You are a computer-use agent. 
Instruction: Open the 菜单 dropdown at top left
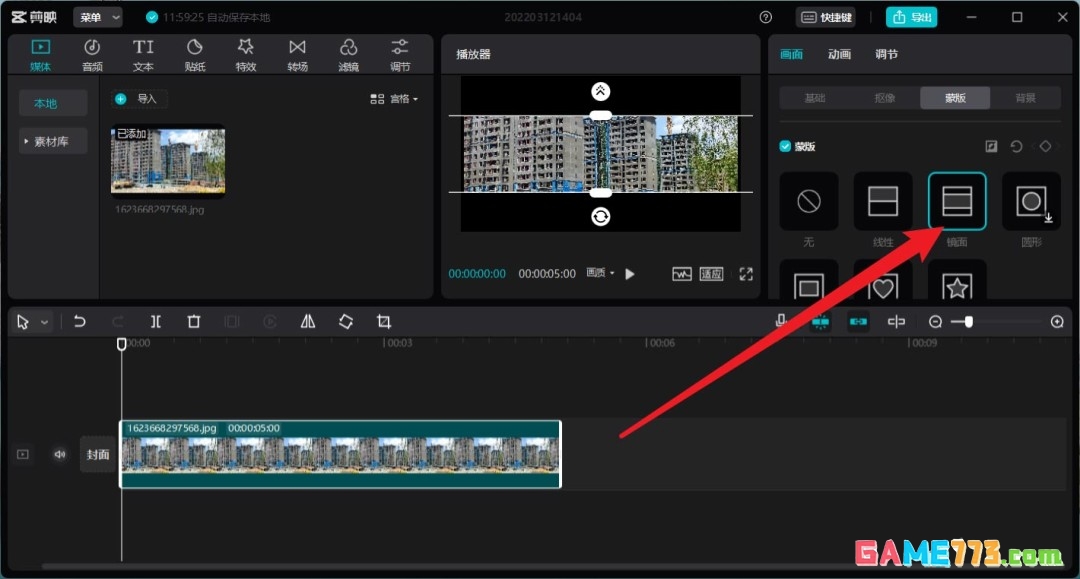(97, 16)
